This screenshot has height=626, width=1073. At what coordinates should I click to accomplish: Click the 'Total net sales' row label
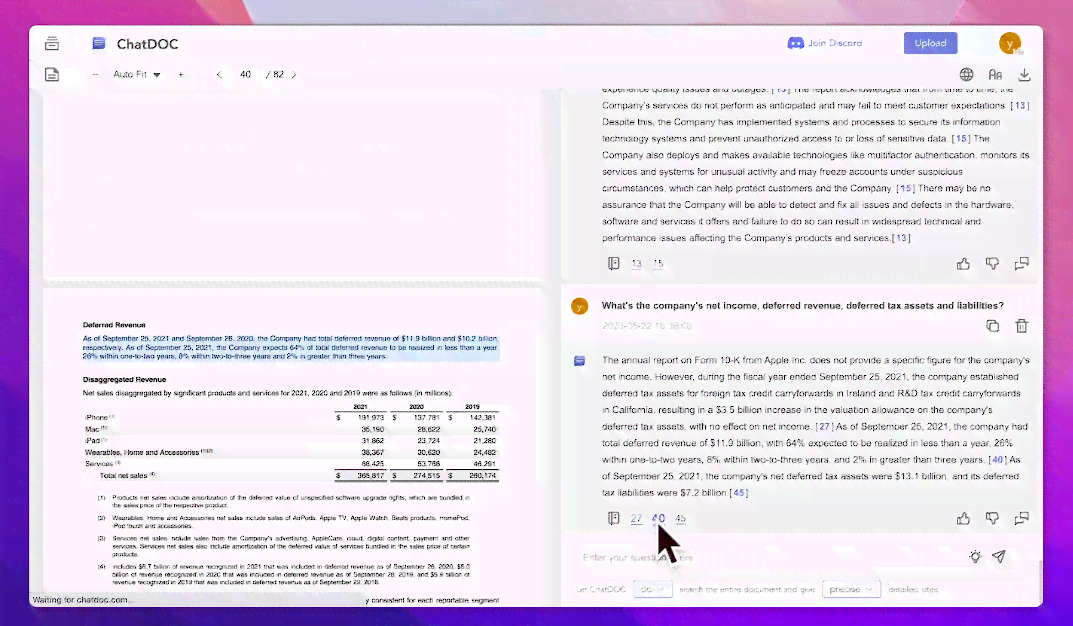(127, 475)
